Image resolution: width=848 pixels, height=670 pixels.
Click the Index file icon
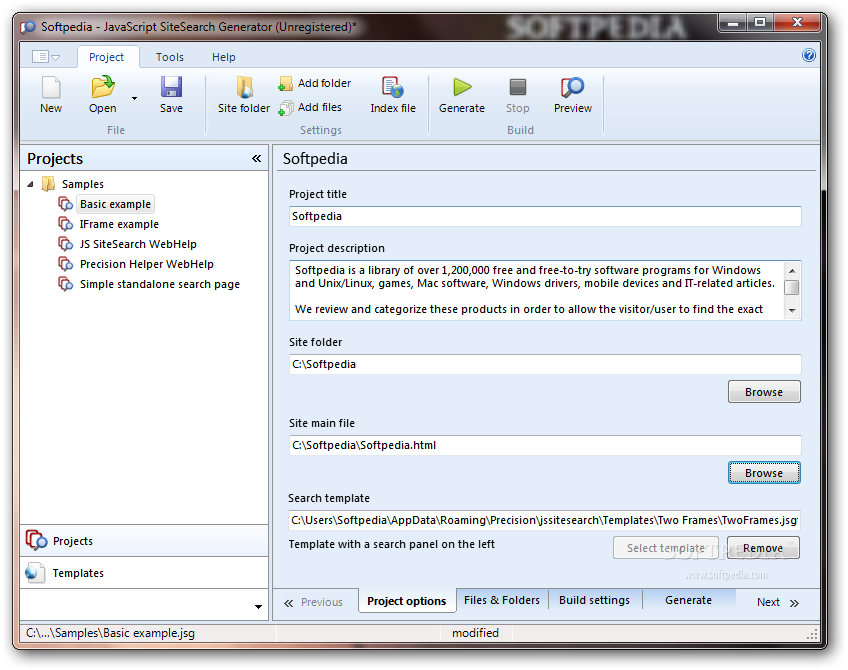[393, 87]
